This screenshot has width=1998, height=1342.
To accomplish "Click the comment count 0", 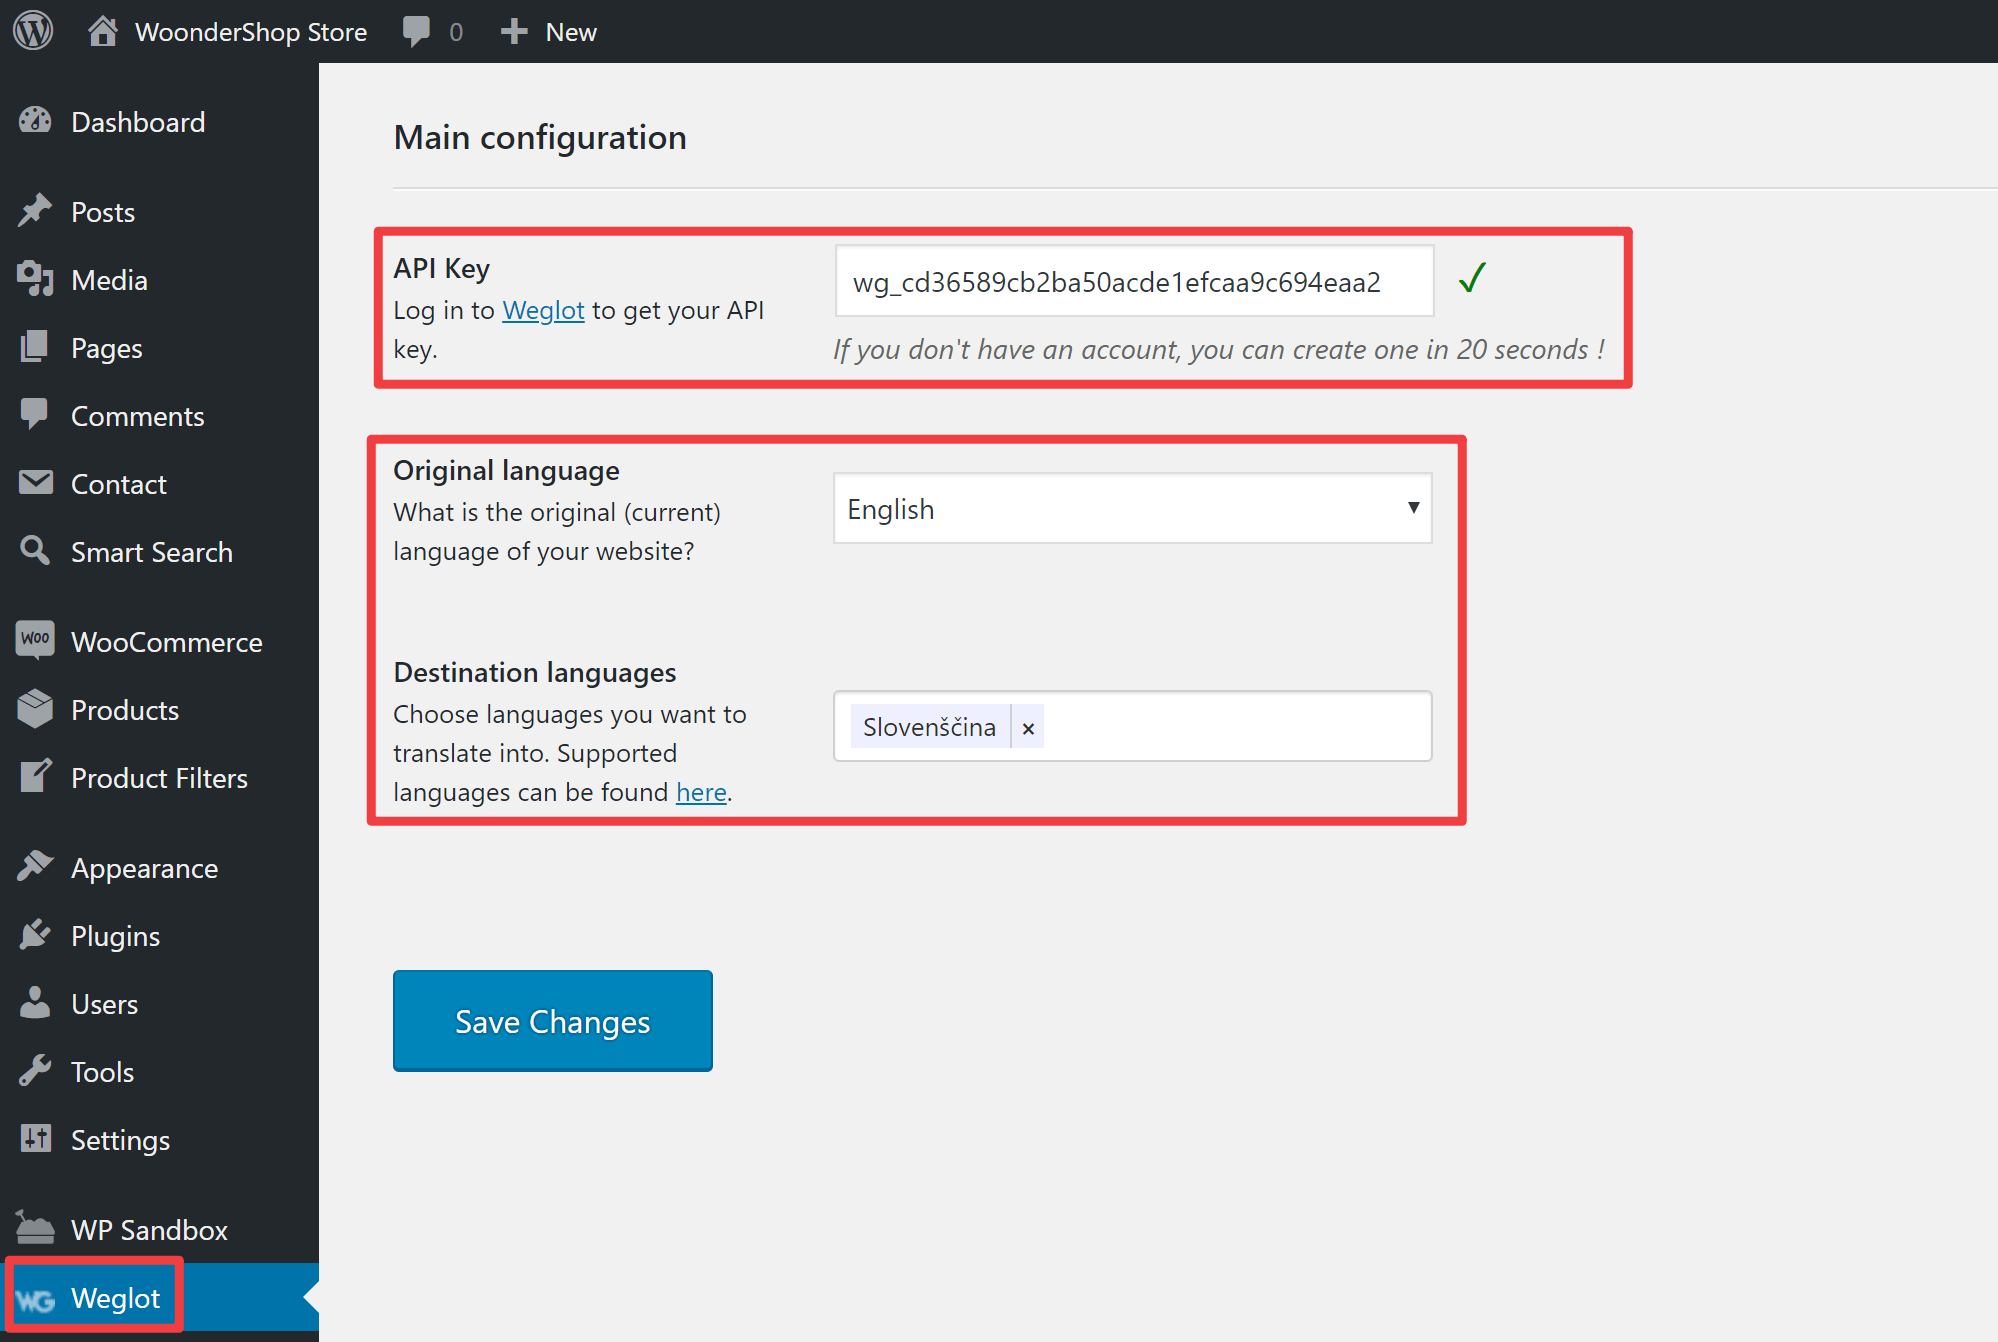I will pyautogui.click(x=456, y=32).
